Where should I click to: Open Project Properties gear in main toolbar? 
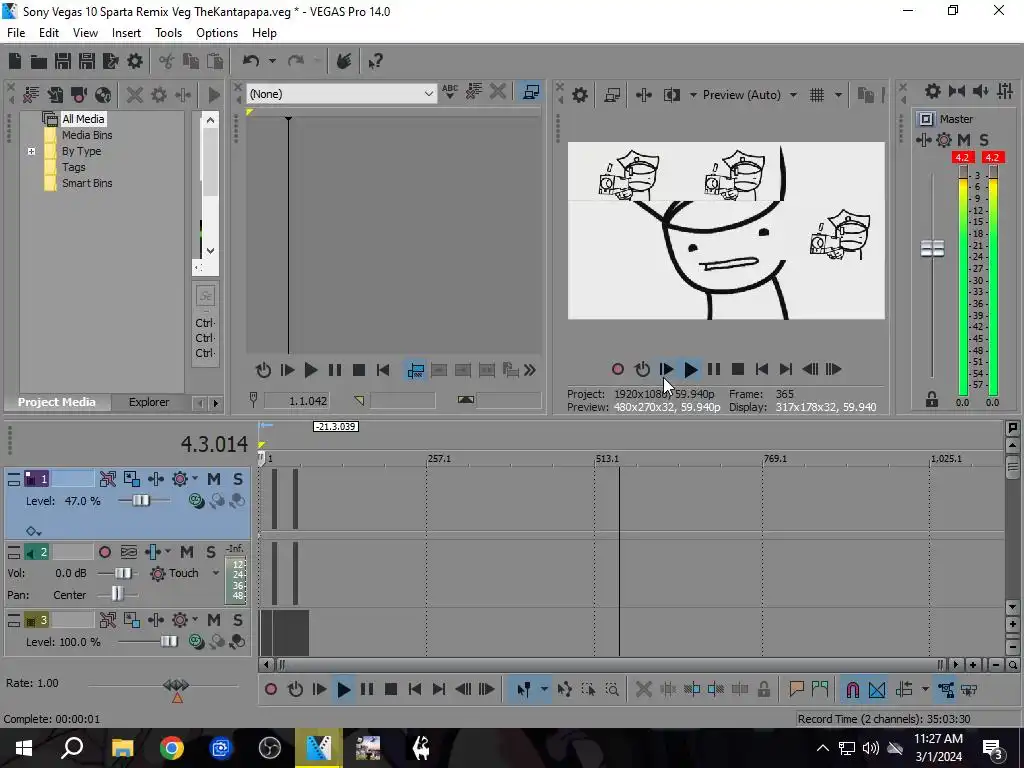coord(135,61)
